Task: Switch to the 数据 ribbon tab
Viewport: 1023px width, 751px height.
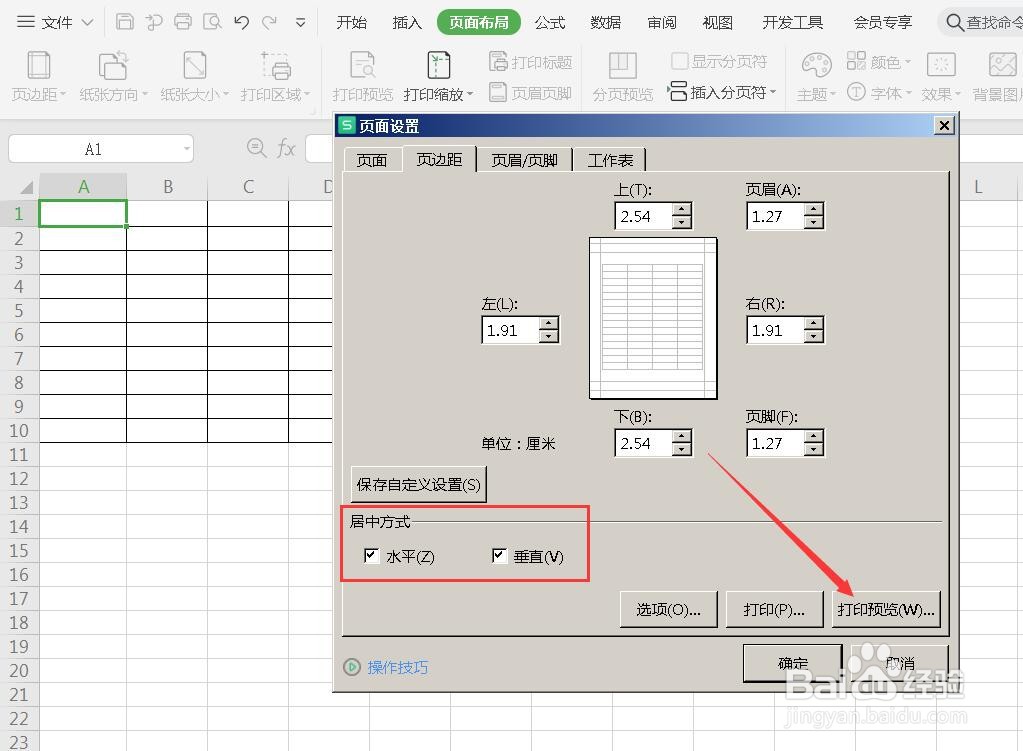Action: click(x=605, y=23)
